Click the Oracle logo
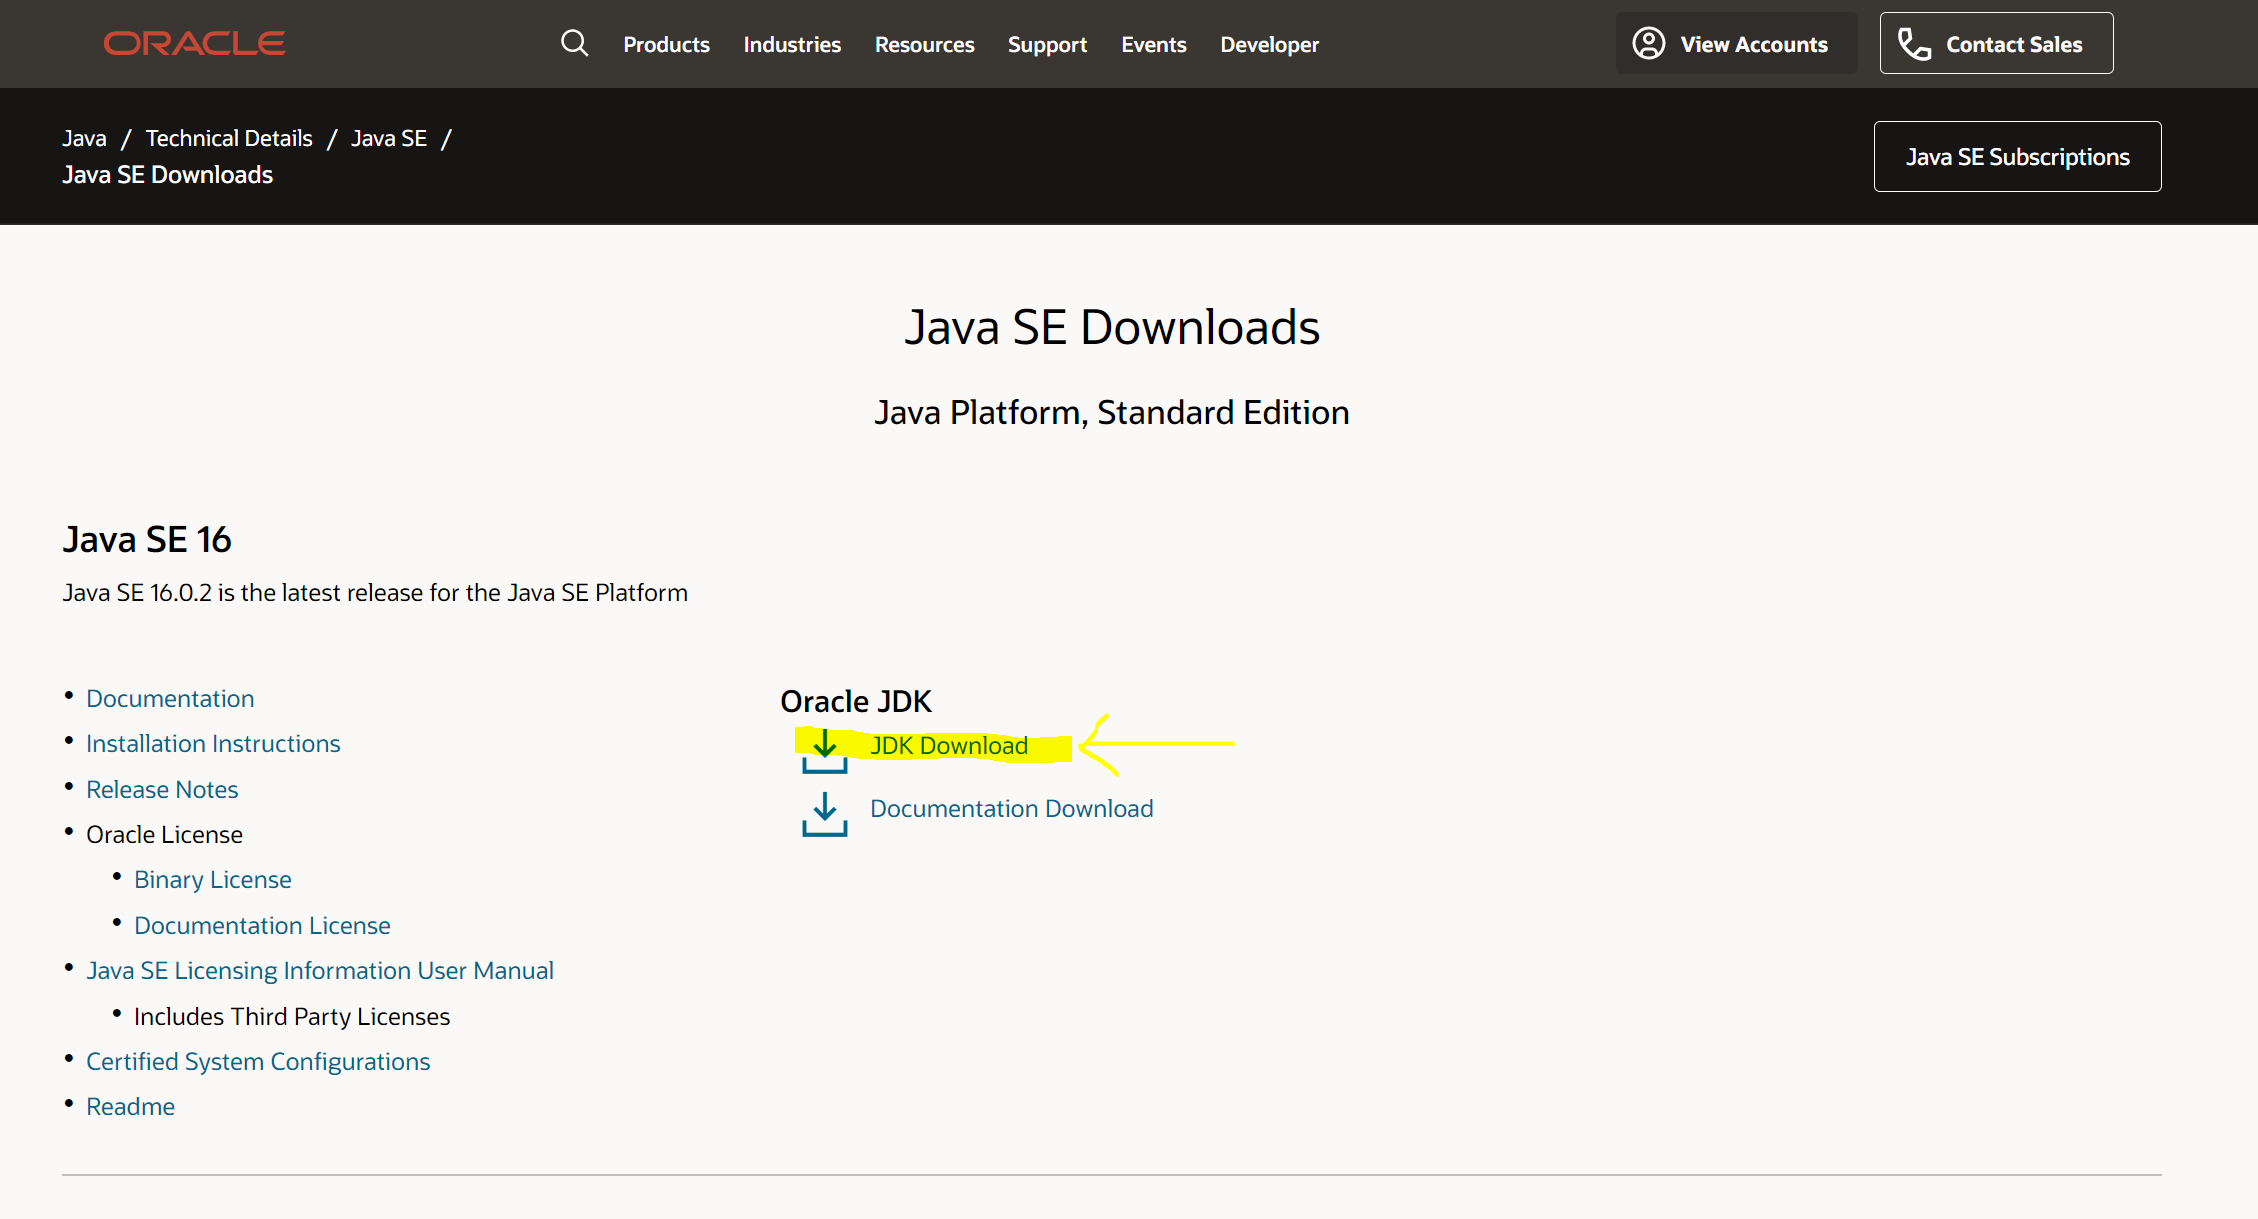2258x1219 pixels. 194,43
